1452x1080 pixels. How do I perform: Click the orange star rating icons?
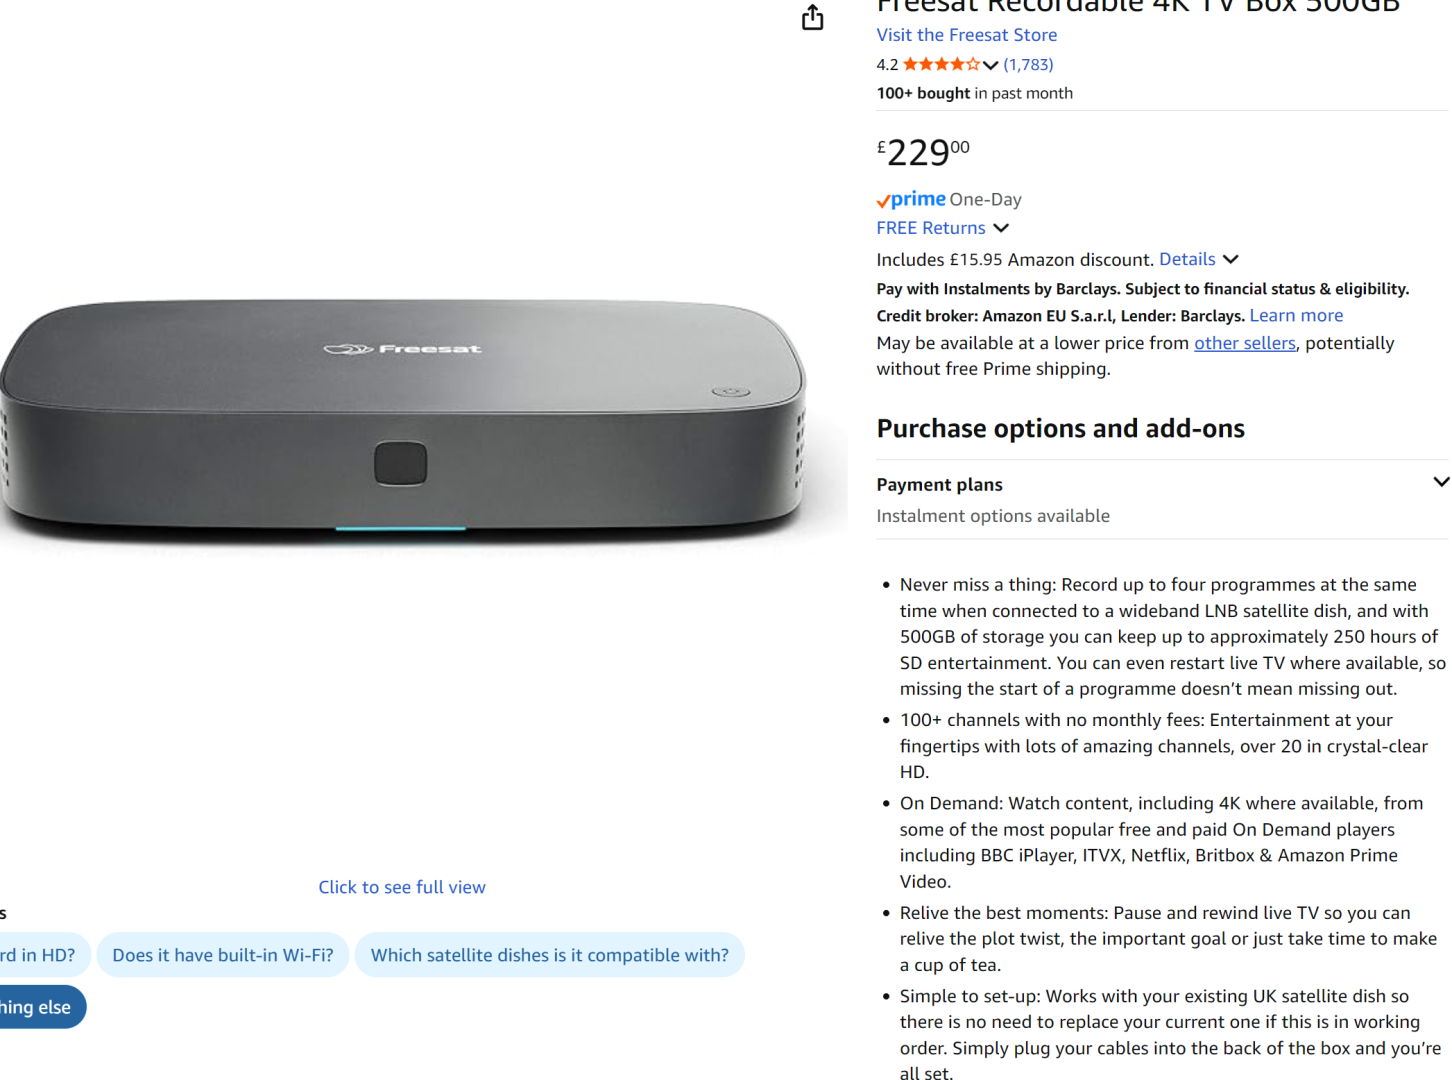click(940, 65)
